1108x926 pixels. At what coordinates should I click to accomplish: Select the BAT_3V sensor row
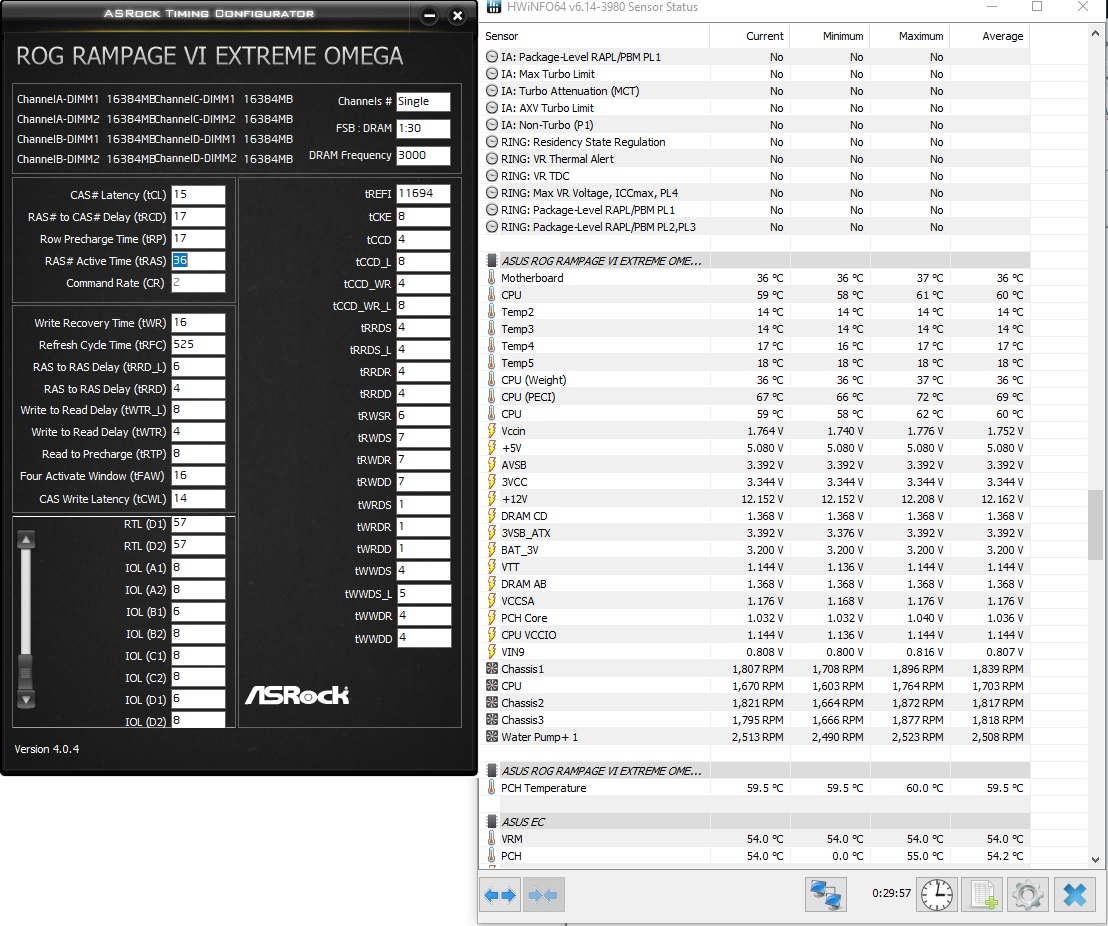coord(755,550)
